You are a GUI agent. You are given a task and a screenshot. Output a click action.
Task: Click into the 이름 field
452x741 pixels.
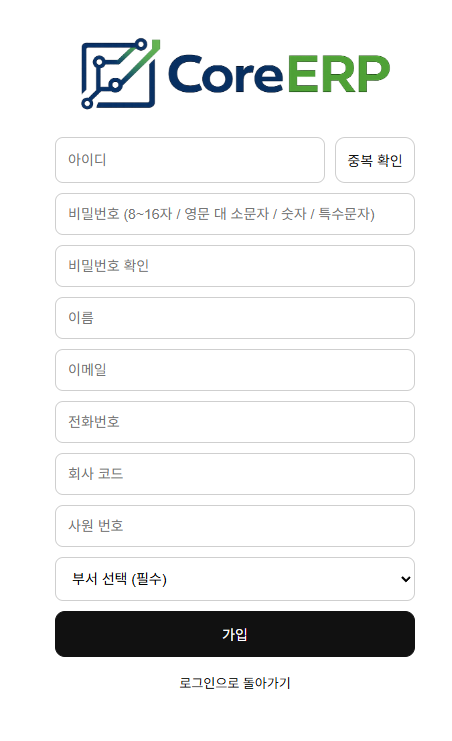235,318
